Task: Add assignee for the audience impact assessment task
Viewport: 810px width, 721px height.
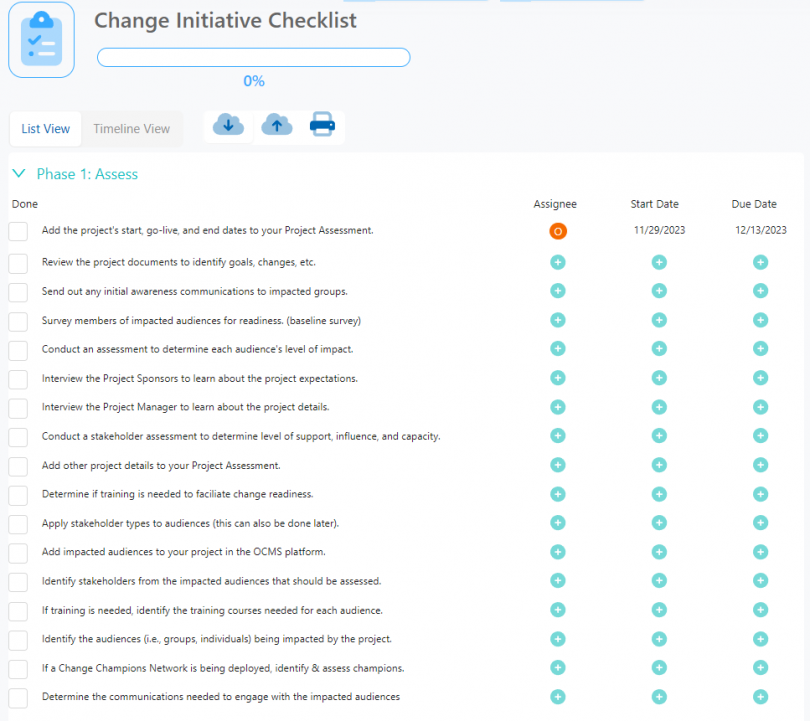Action: (x=557, y=349)
